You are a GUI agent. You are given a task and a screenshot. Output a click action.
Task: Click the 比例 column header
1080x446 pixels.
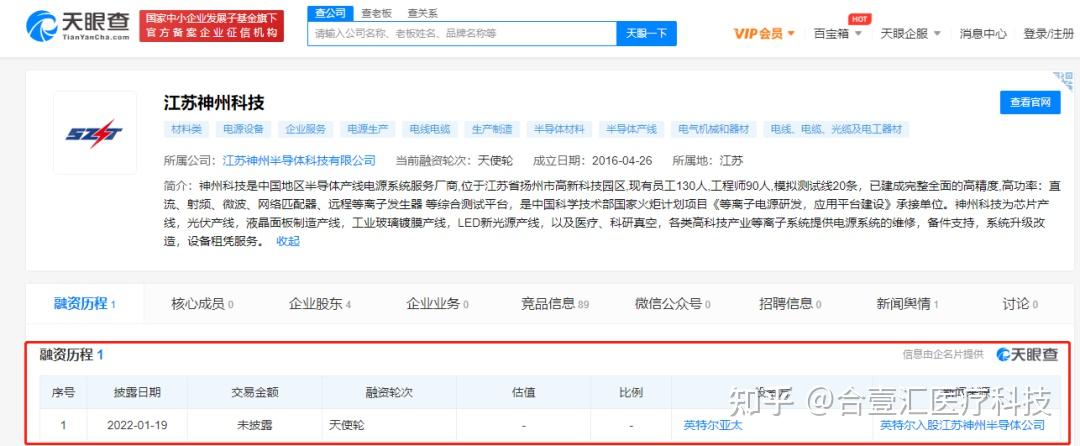(x=631, y=392)
